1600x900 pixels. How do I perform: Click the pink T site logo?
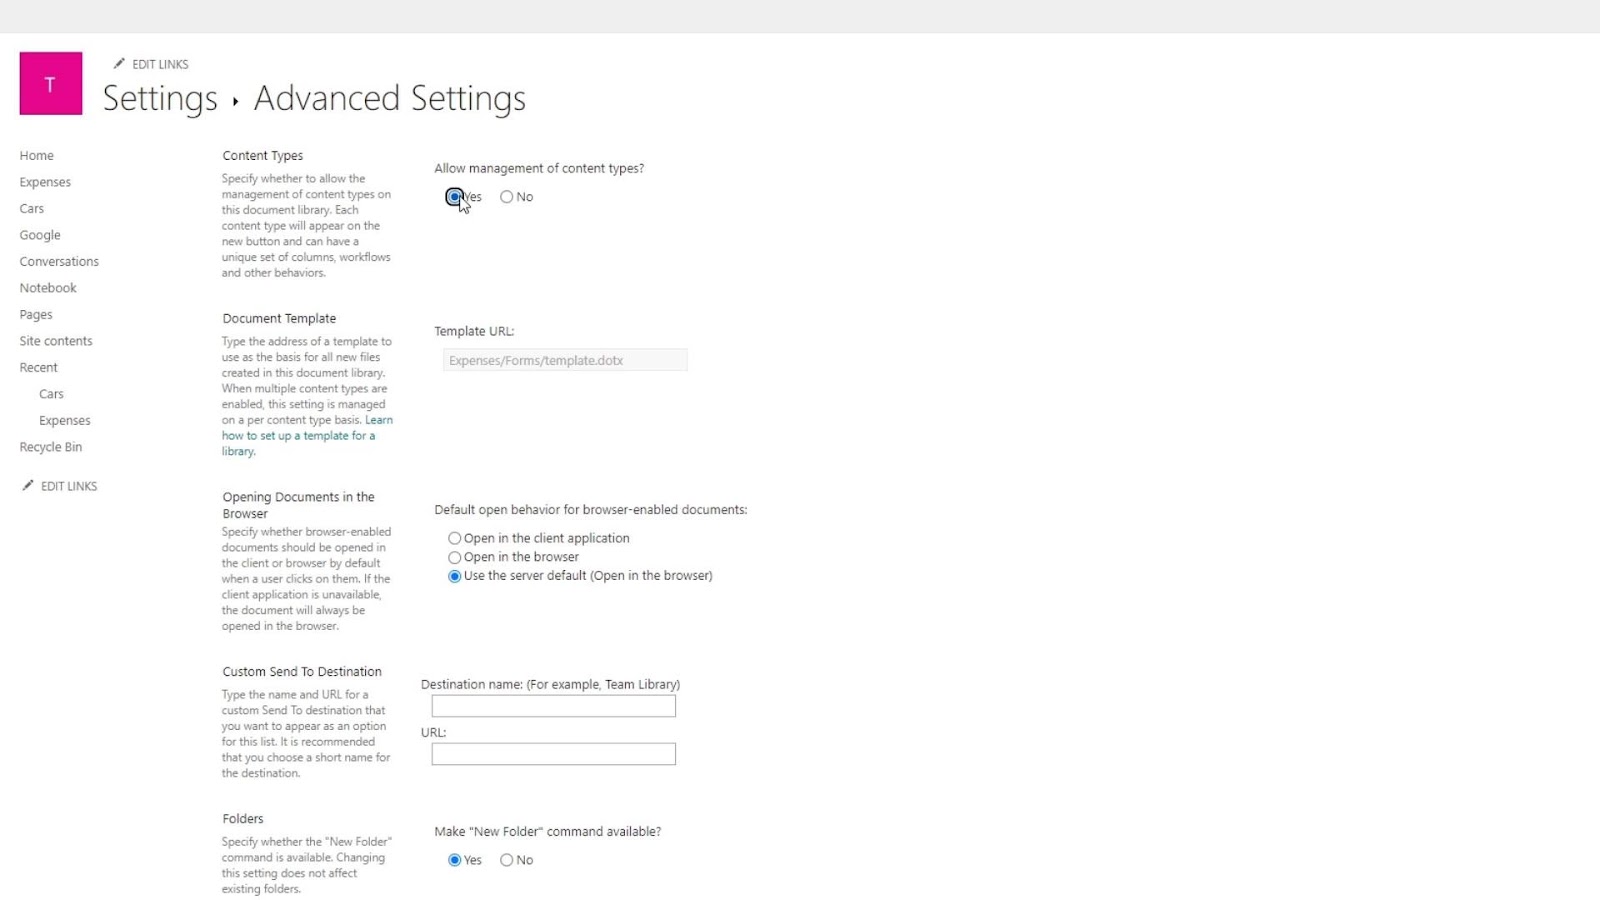pyautogui.click(x=51, y=84)
